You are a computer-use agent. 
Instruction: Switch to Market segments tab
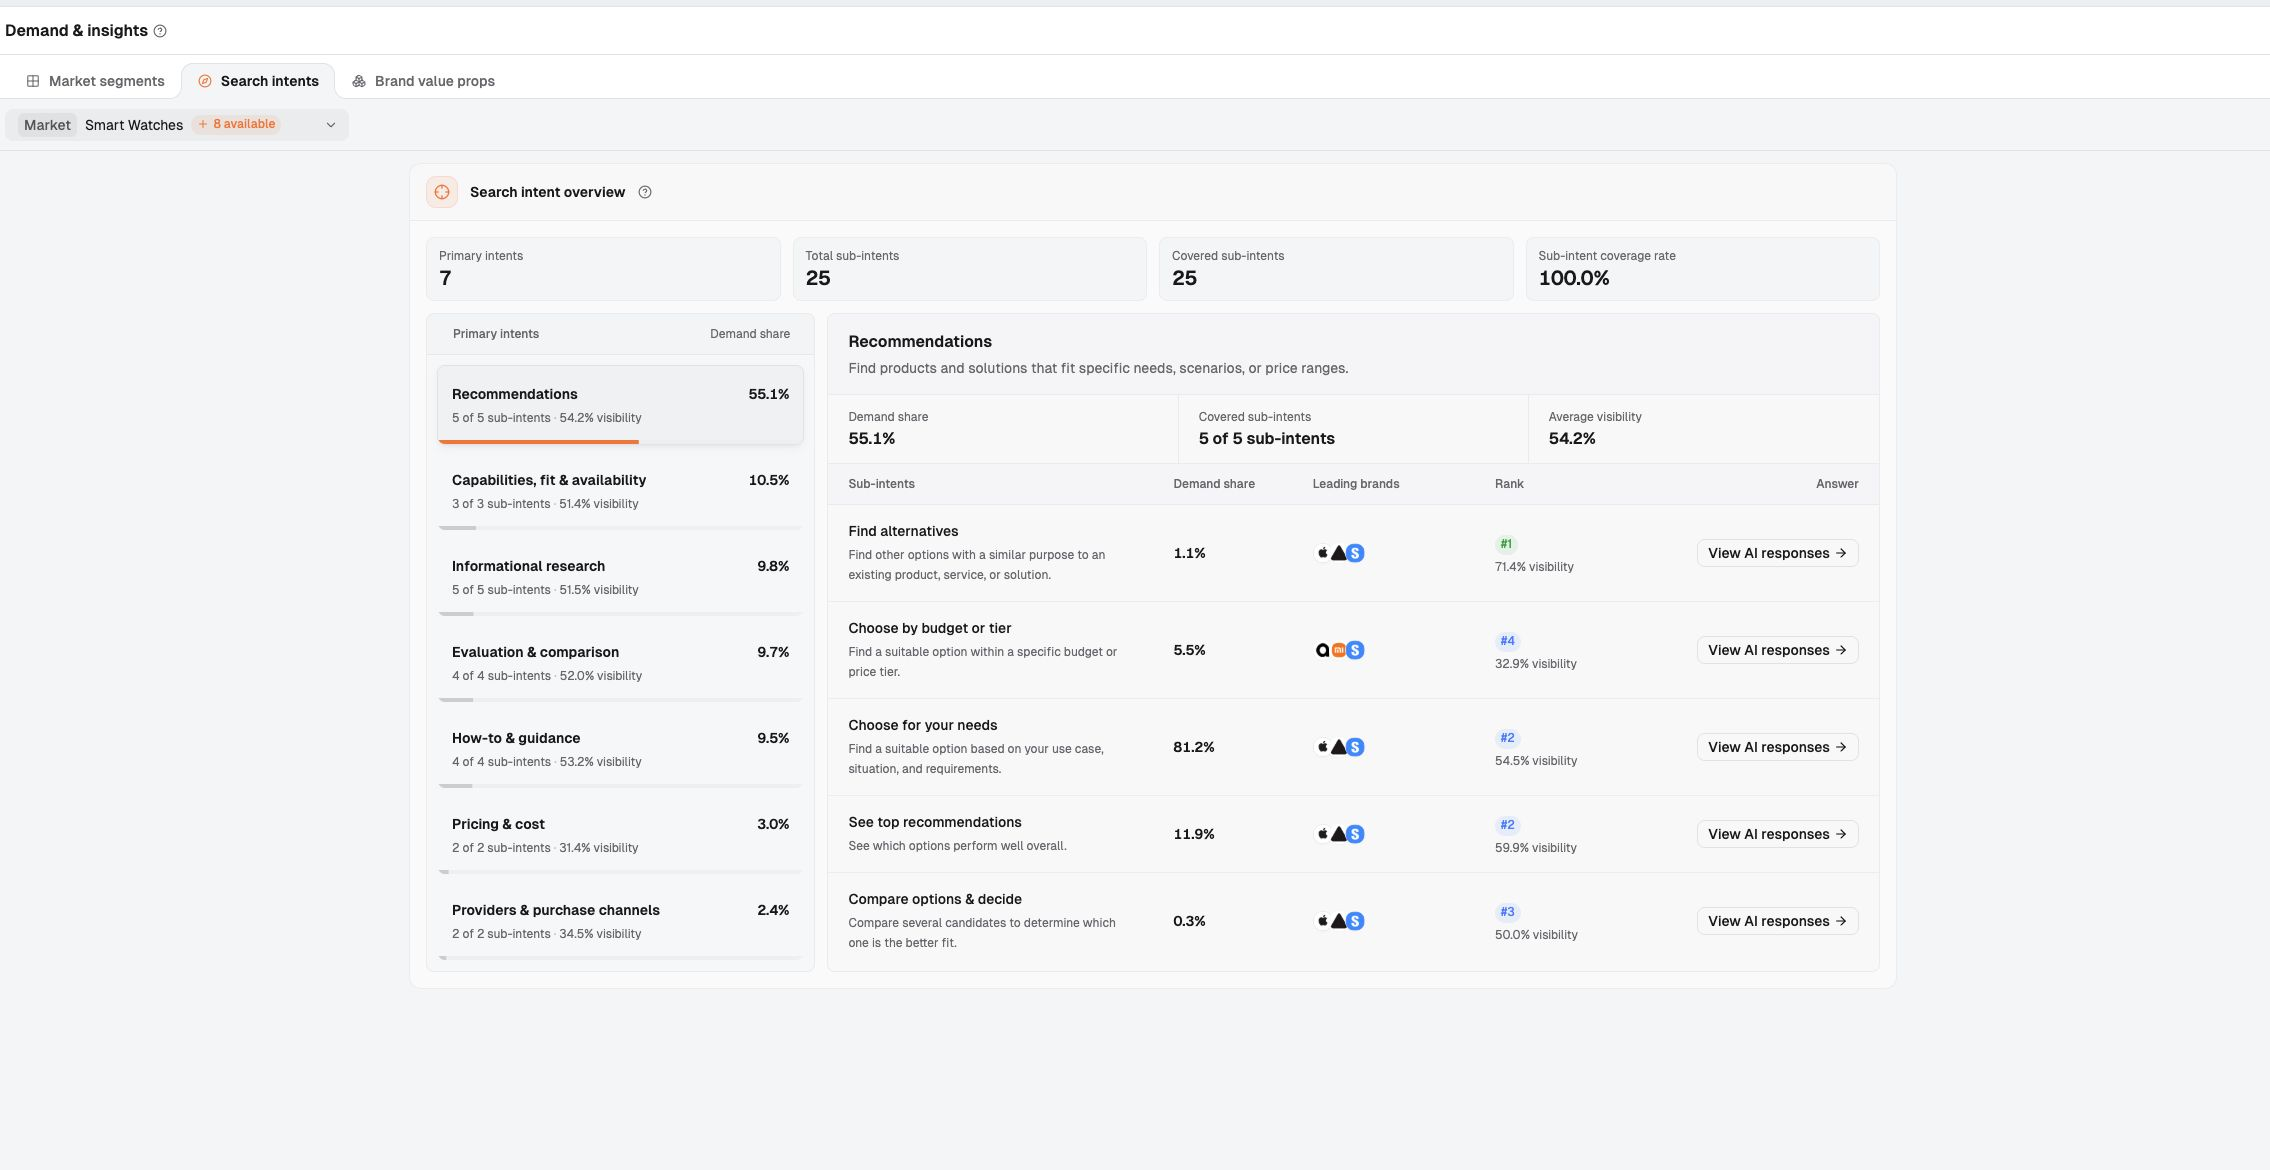[x=96, y=81]
